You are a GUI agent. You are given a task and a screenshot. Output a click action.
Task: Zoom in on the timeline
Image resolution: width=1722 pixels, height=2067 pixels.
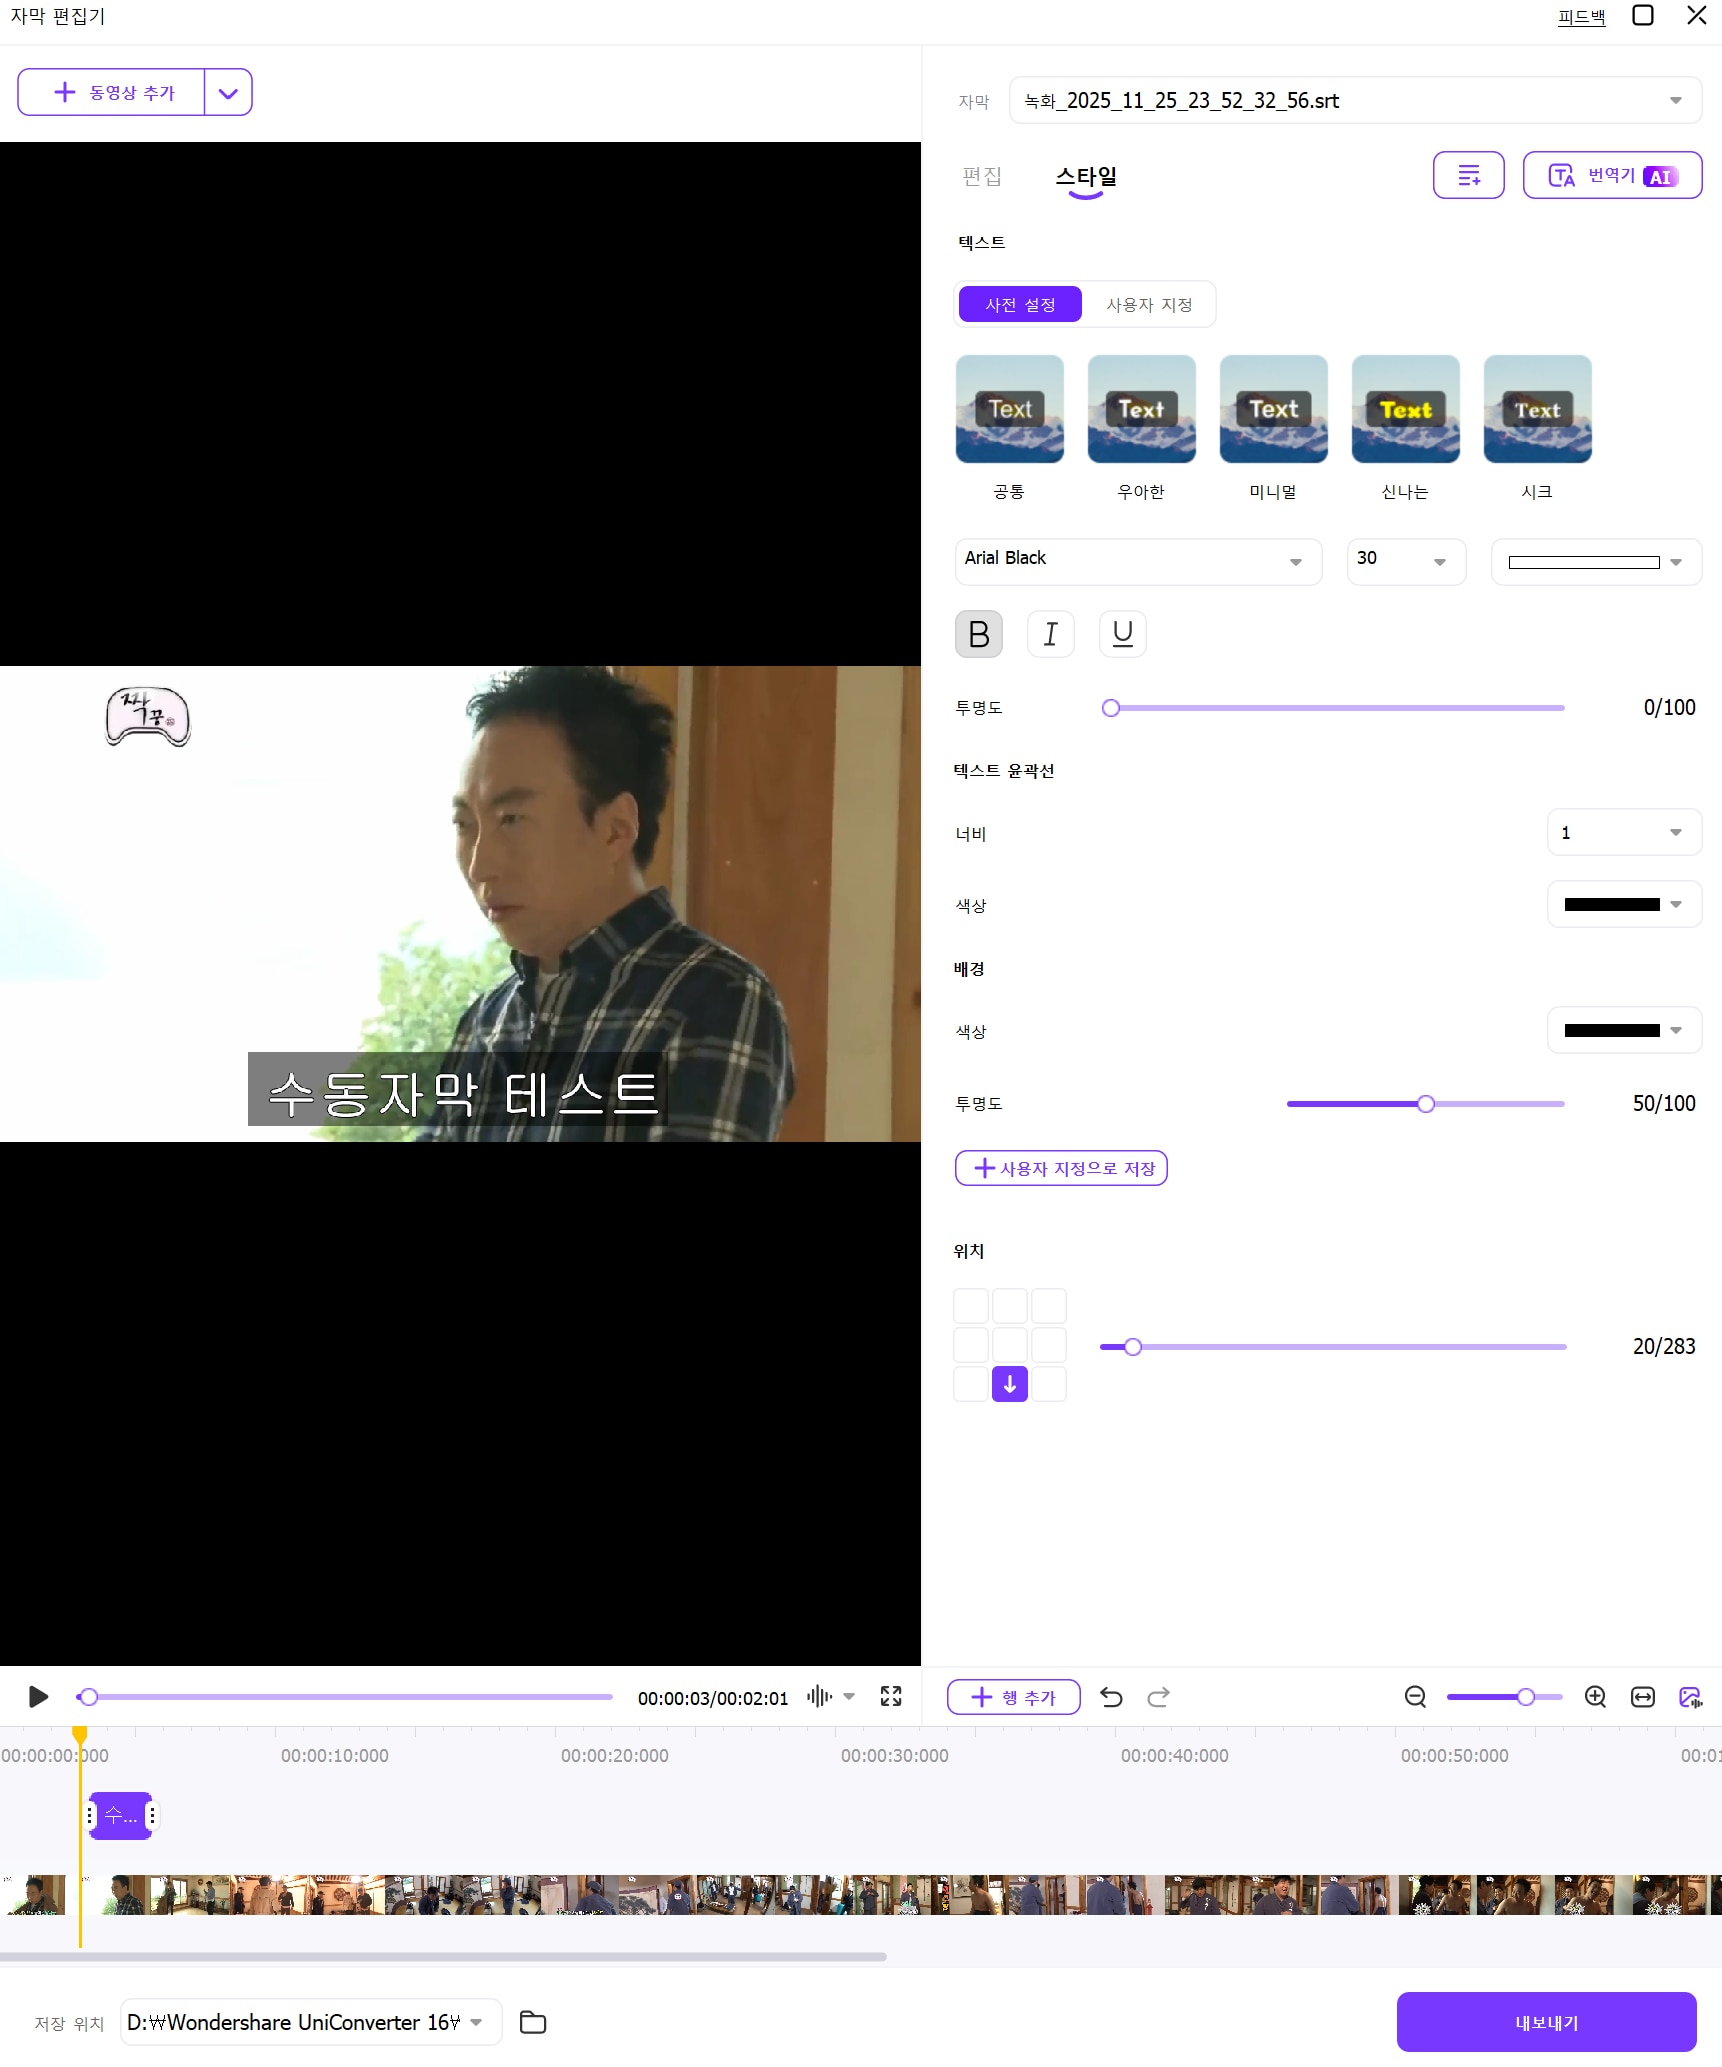point(1595,1697)
